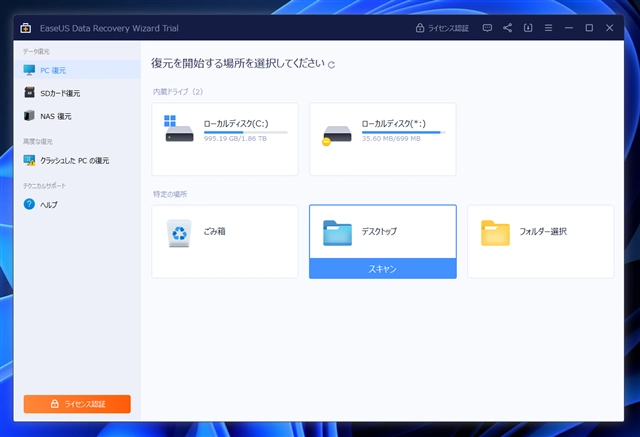Screen dimensions: 640x437
Task: Click the (*:) drive usage bar
Action: pyautogui.click(x=403, y=132)
